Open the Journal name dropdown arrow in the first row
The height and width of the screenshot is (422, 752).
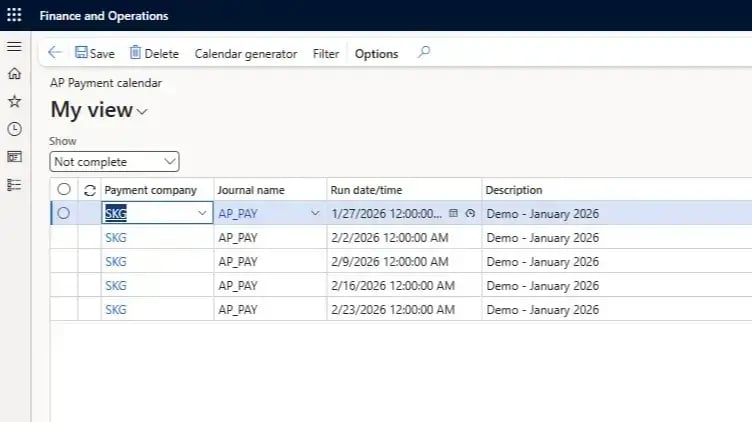(315, 213)
